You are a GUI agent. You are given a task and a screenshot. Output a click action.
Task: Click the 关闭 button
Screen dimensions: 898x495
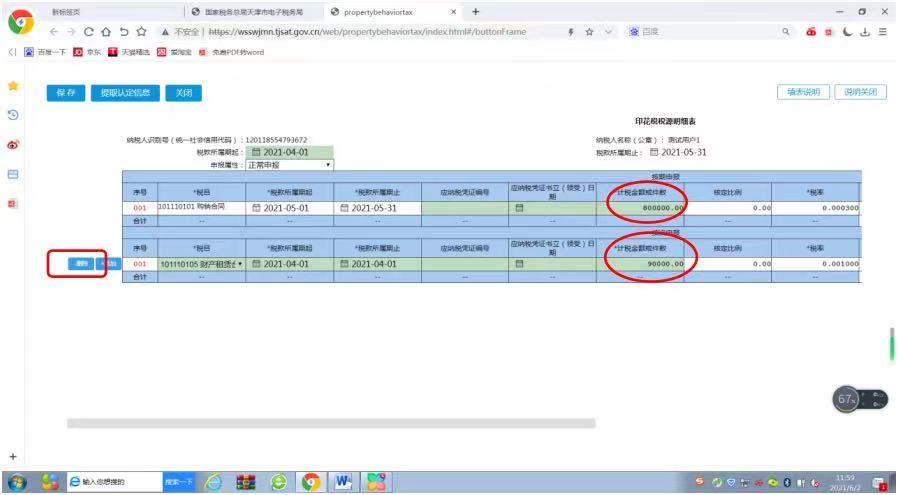[184, 93]
